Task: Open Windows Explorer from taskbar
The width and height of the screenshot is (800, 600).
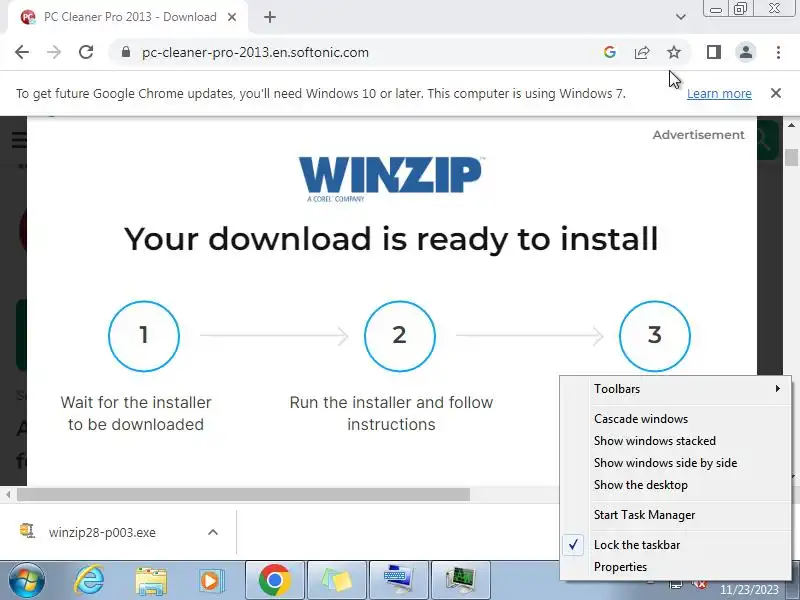Action: [x=151, y=581]
